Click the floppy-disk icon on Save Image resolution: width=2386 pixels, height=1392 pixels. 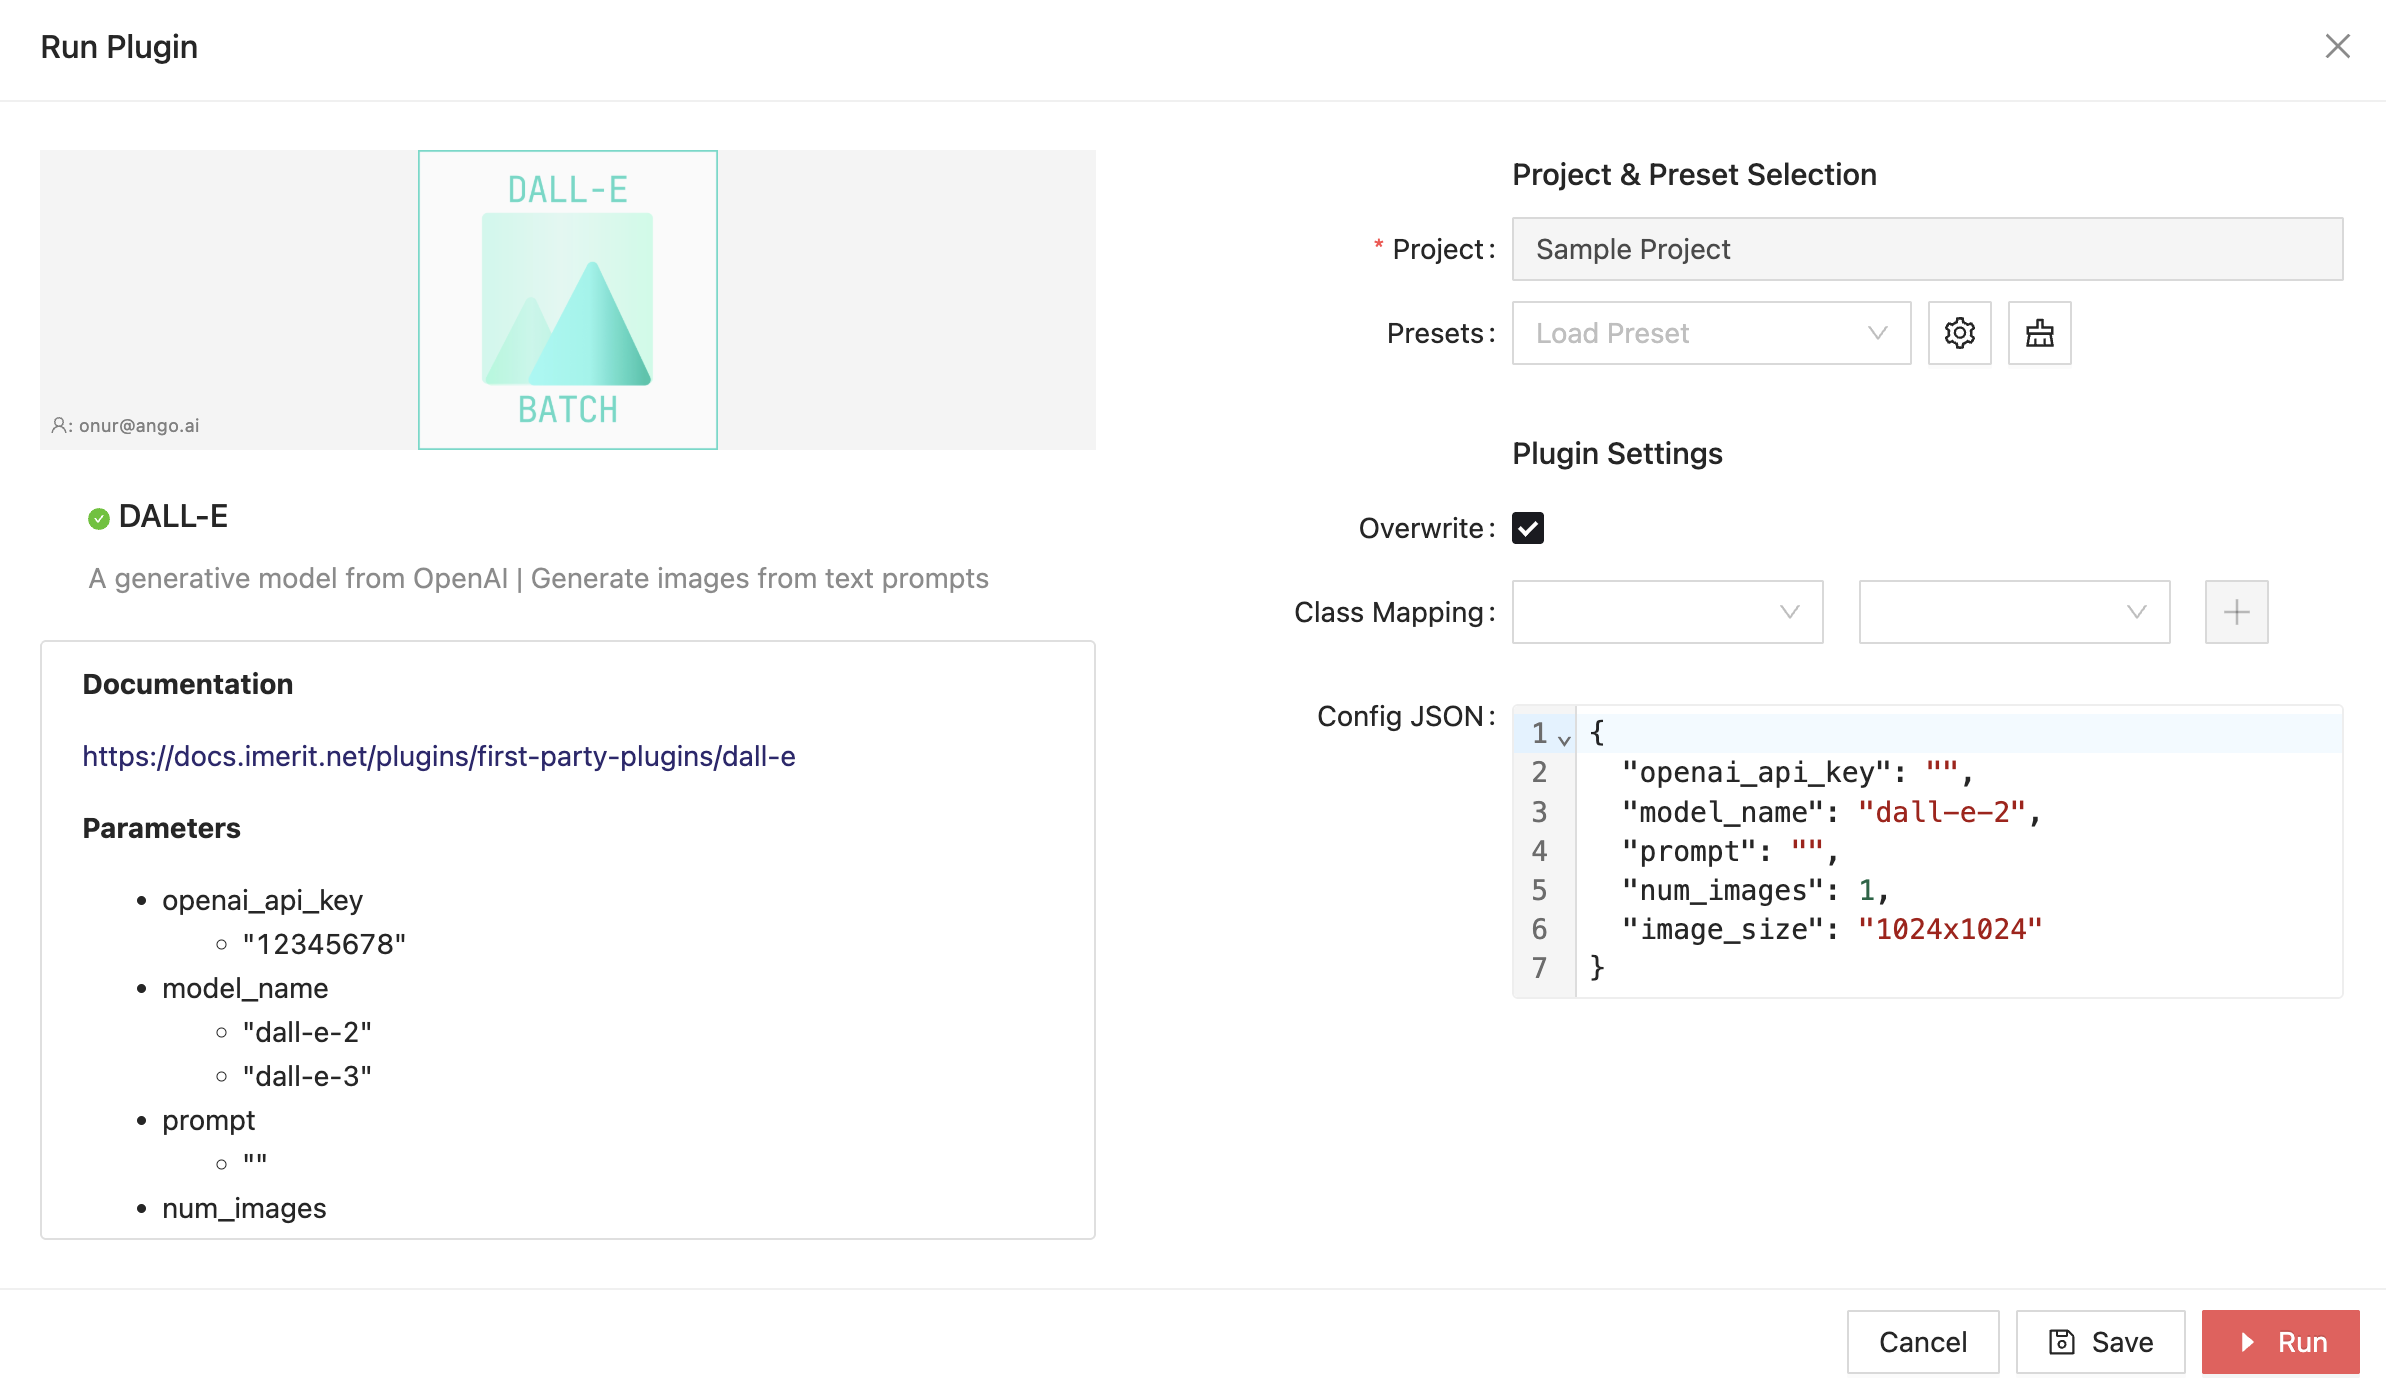pos(2061,1342)
